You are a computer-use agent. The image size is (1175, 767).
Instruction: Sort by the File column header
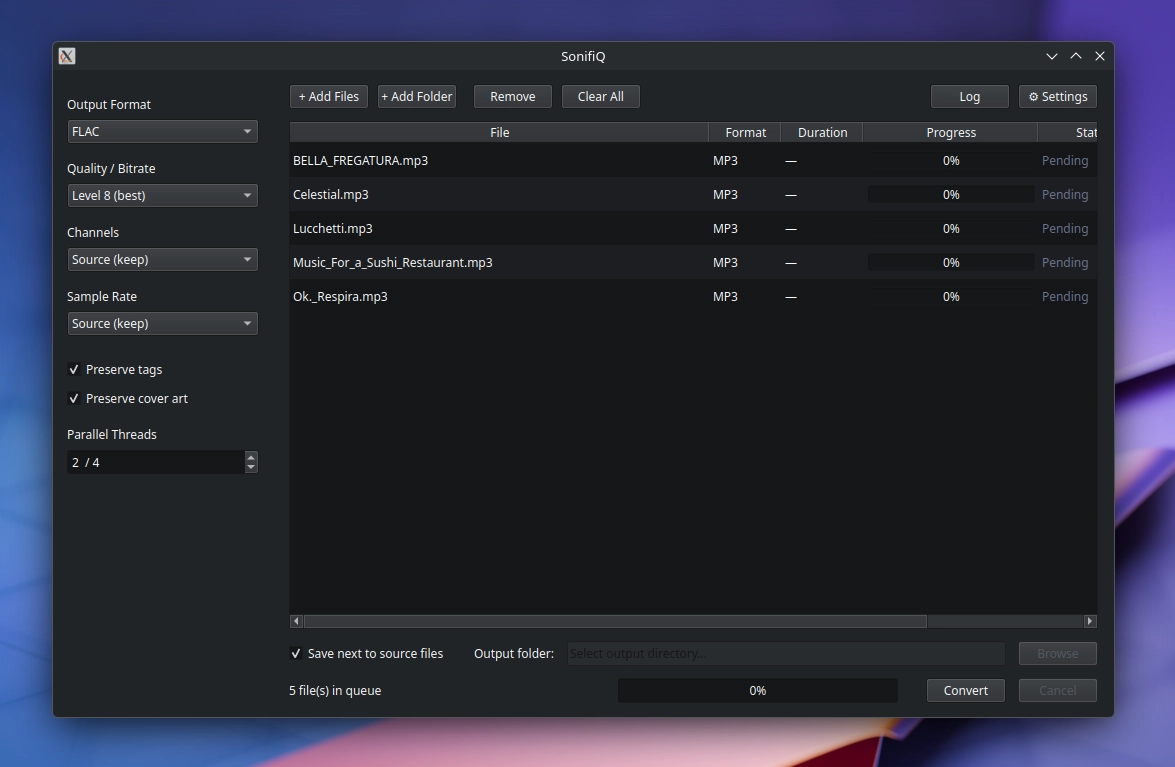tap(499, 133)
